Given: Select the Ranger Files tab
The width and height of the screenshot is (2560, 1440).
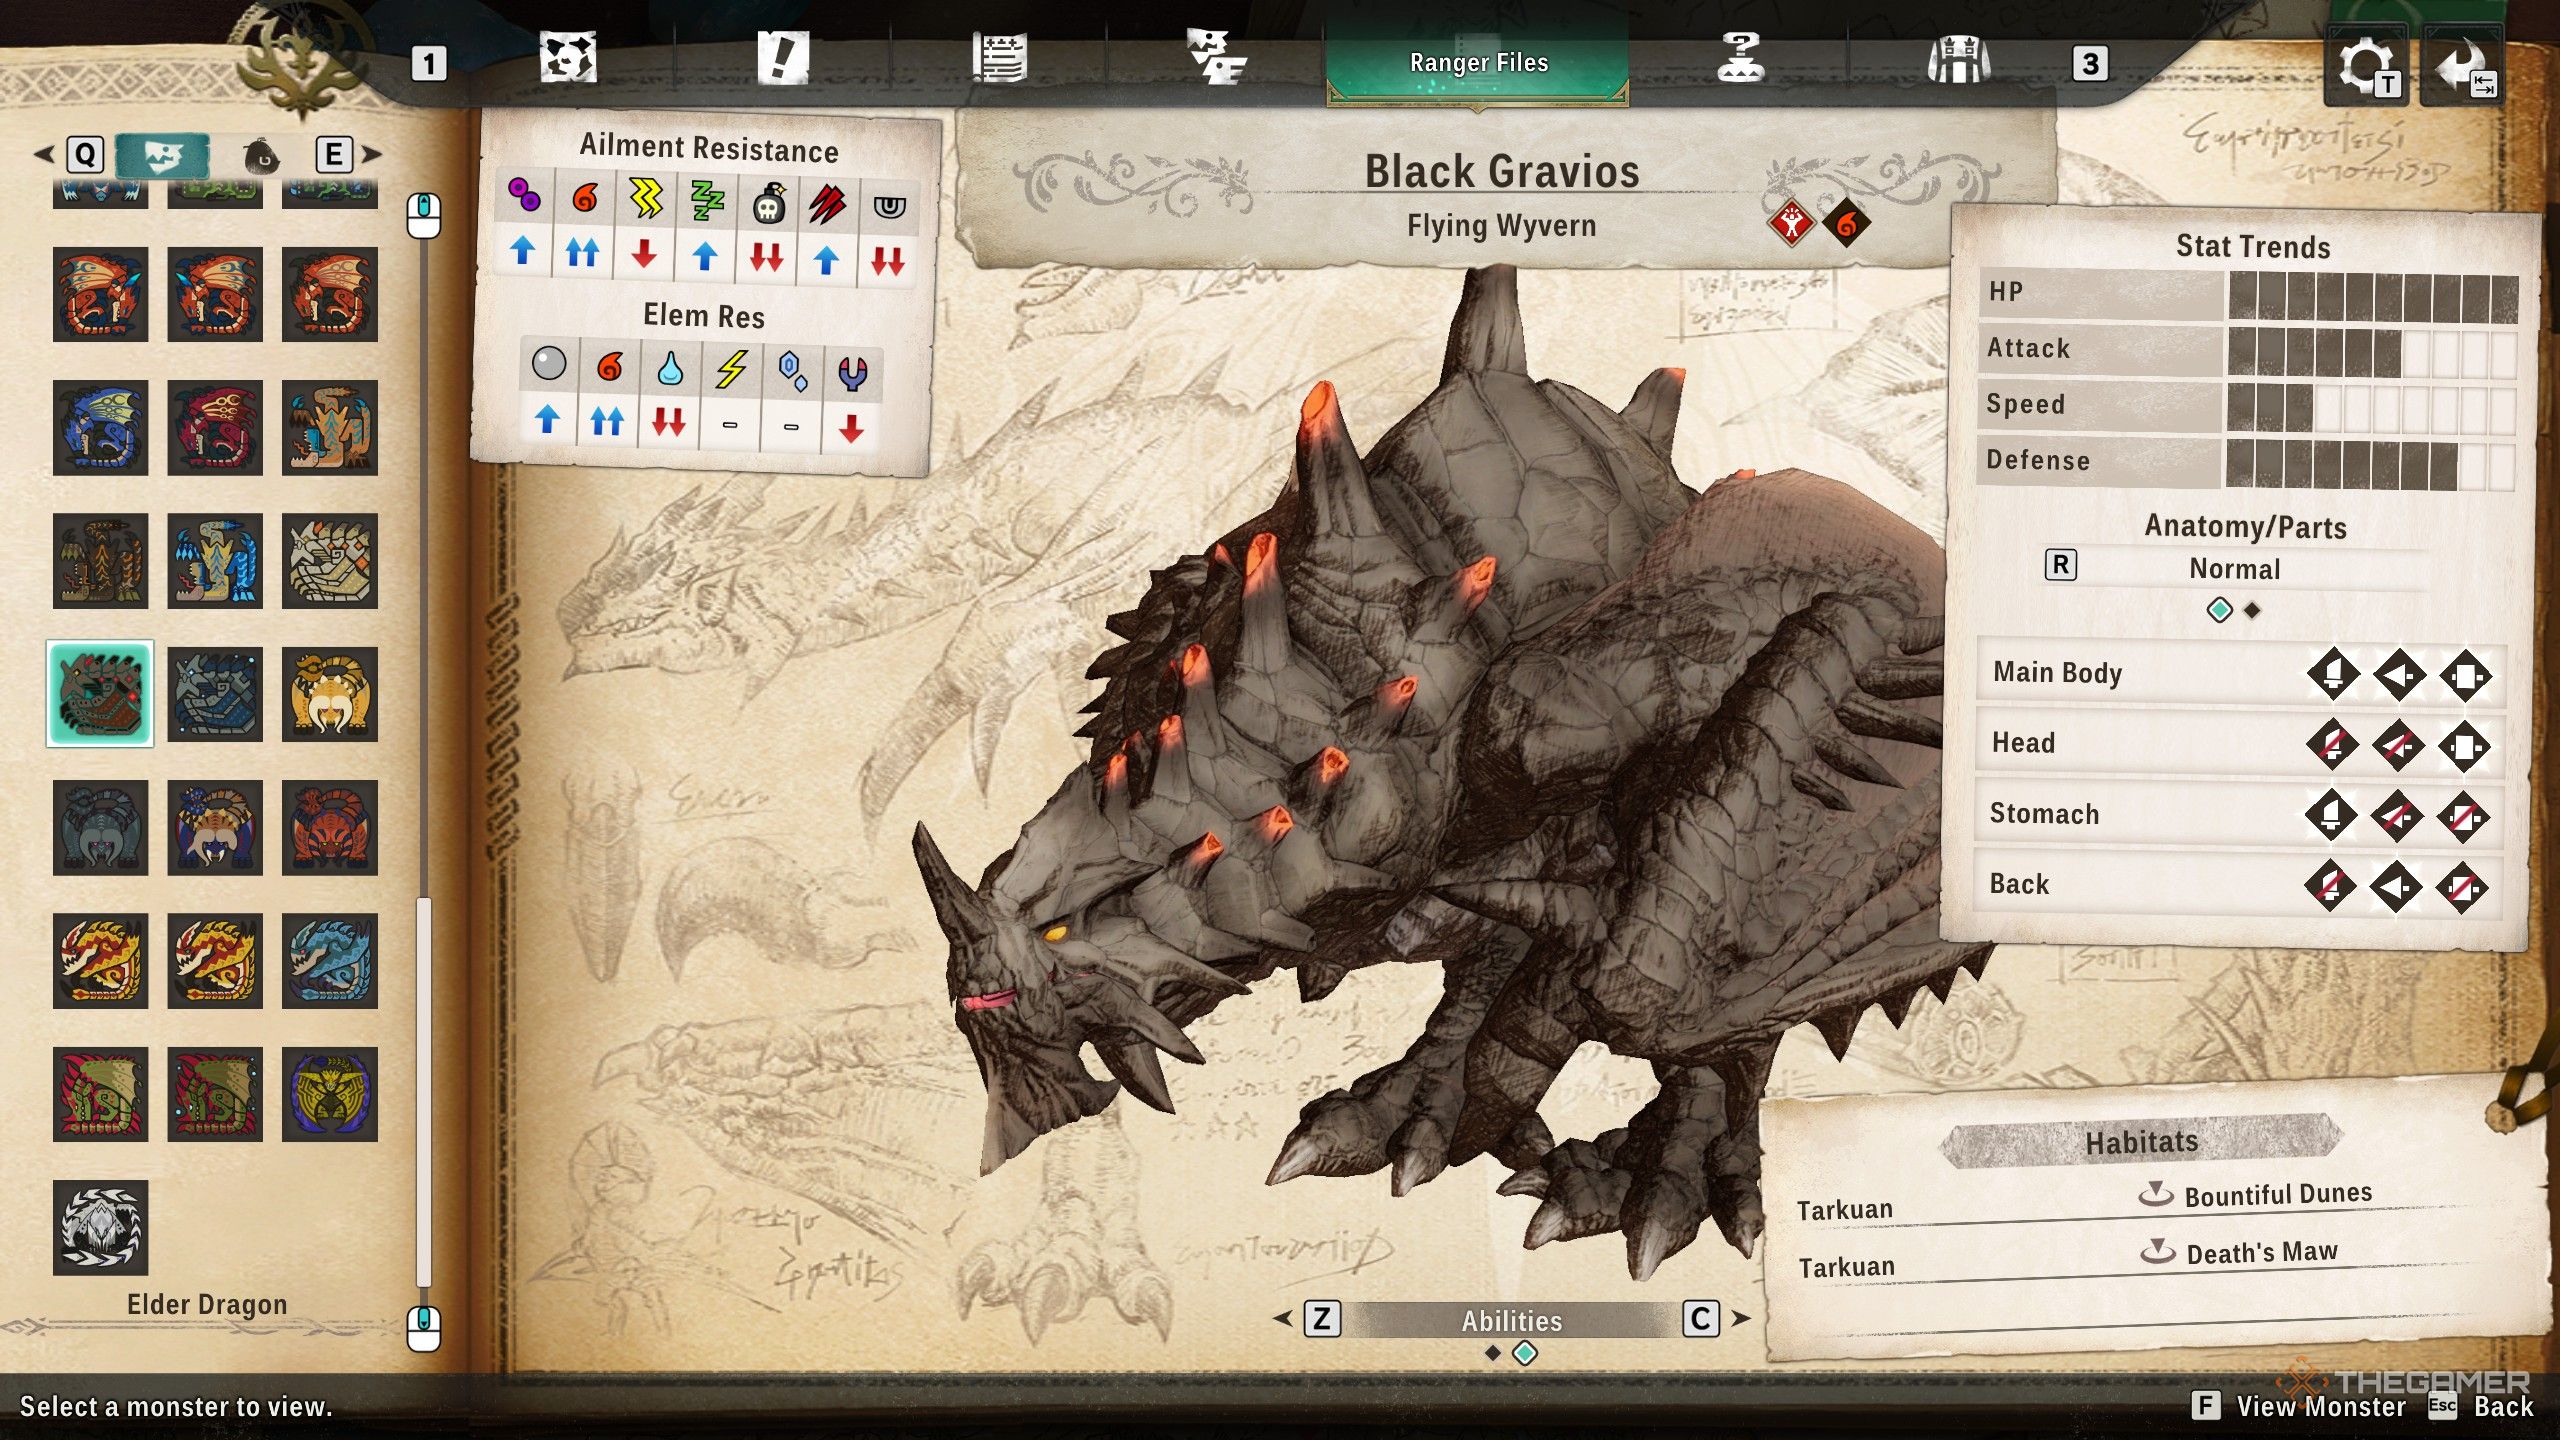Looking at the screenshot, I should coord(1478,64).
